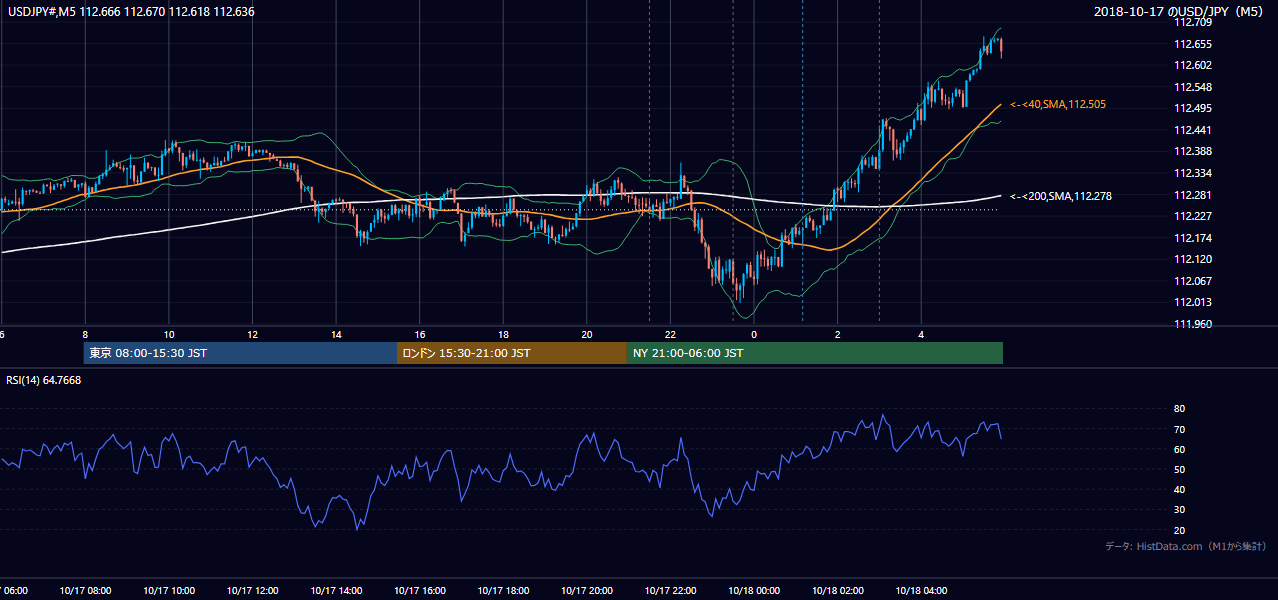Click hour tick 20 under price chart
The width and height of the screenshot is (1278, 600).
(587, 335)
